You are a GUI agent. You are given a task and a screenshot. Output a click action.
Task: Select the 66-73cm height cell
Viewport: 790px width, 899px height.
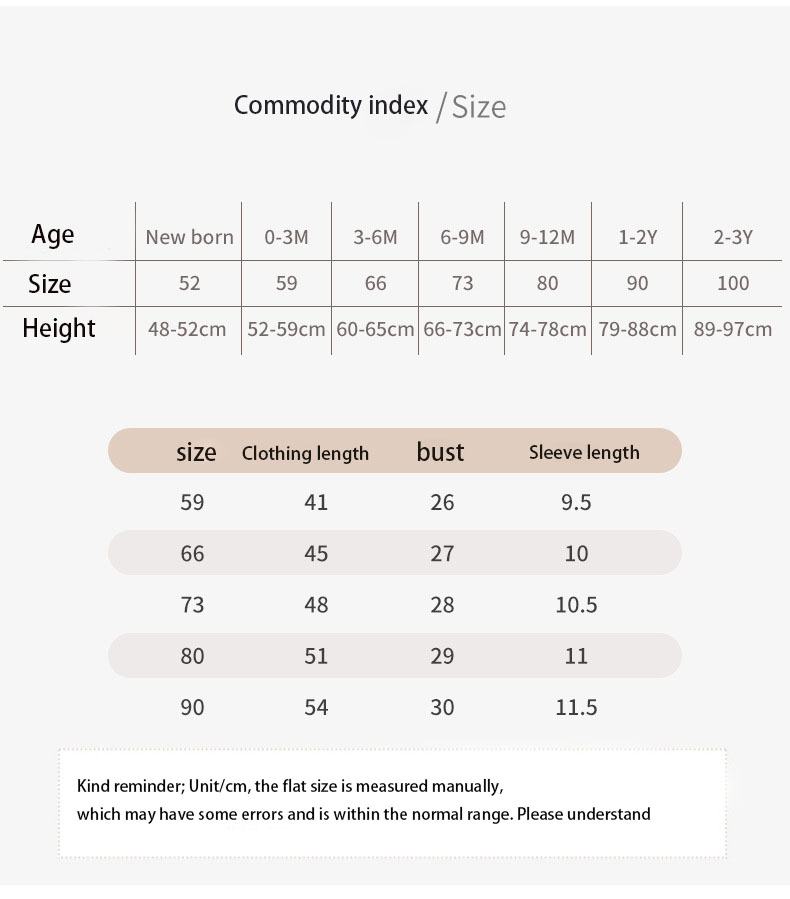coord(462,329)
